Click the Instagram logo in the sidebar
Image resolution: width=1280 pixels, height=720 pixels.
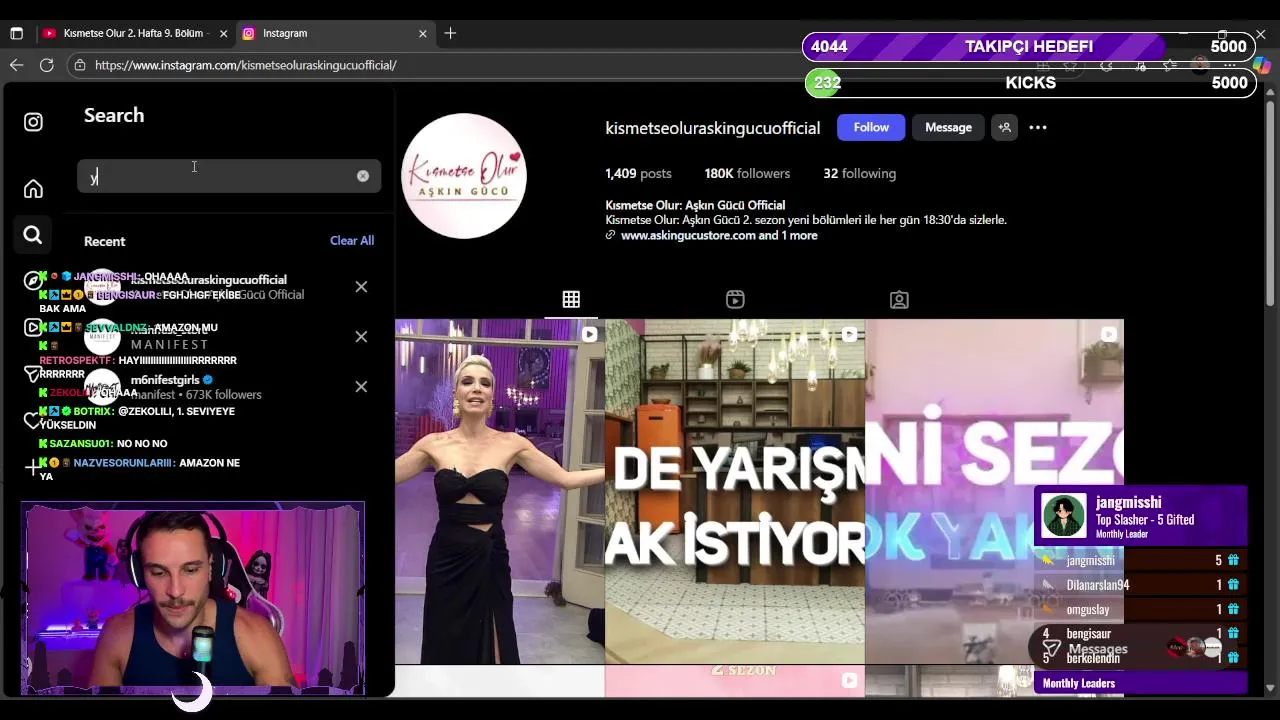tap(33, 122)
